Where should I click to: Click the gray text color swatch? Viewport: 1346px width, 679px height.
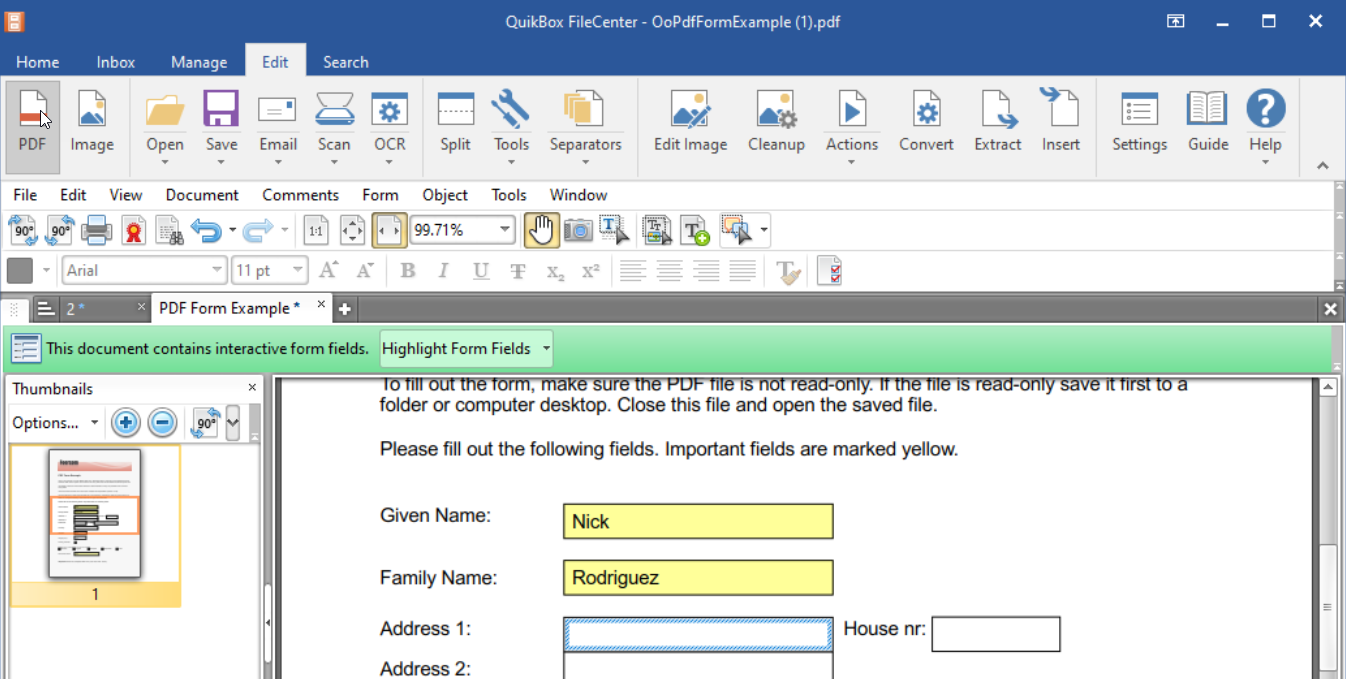[19, 270]
